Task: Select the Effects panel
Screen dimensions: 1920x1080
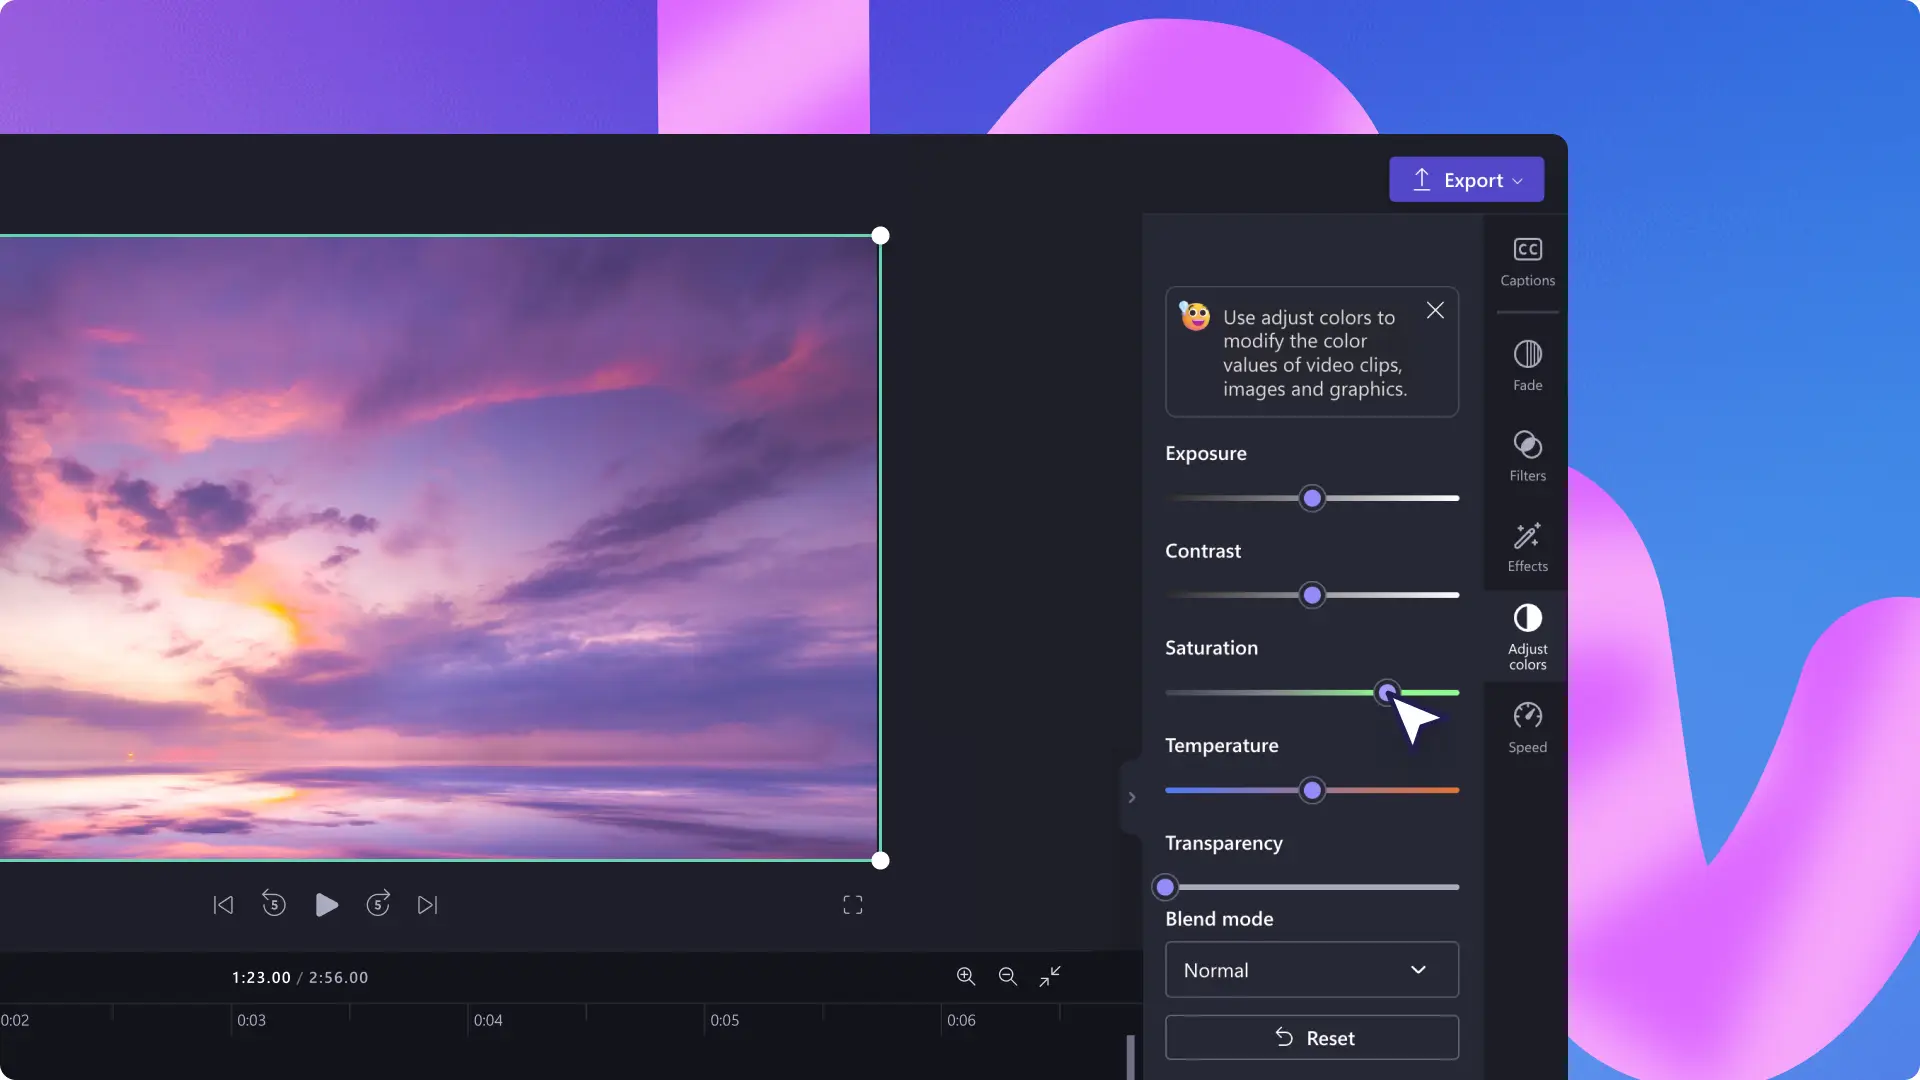Action: click(x=1526, y=545)
